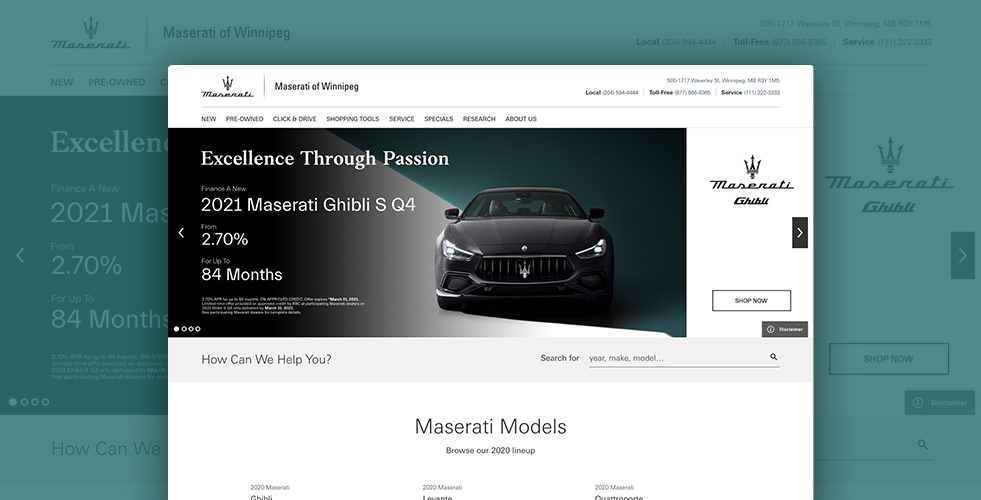This screenshot has width=981, height=500.
Task: Click the 'year, make, model...' search field
Action: click(x=675, y=358)
